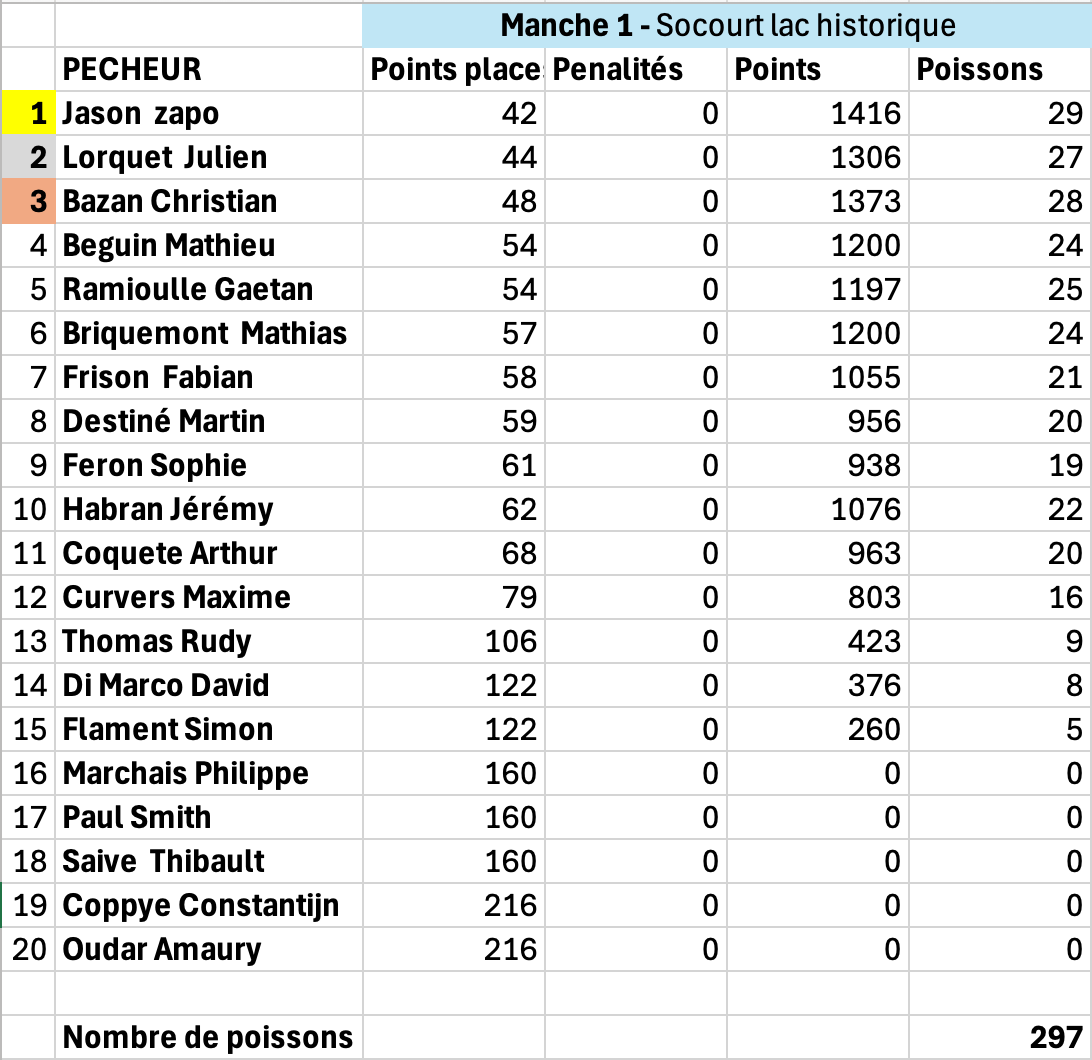This screenshot has width=1092, height=1060.
Task: Select the Jason zapo name cell
Action: click(x=141, y=113)
